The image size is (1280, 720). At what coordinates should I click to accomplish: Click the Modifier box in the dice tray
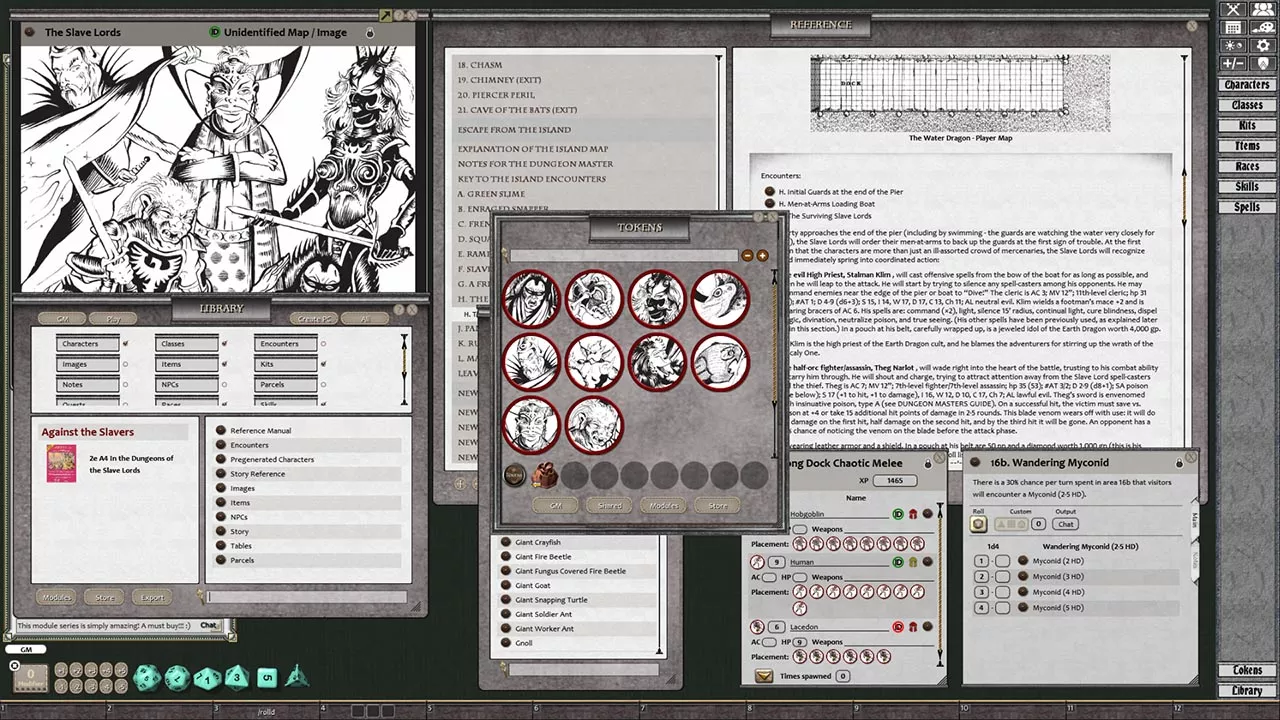[31, 677]
